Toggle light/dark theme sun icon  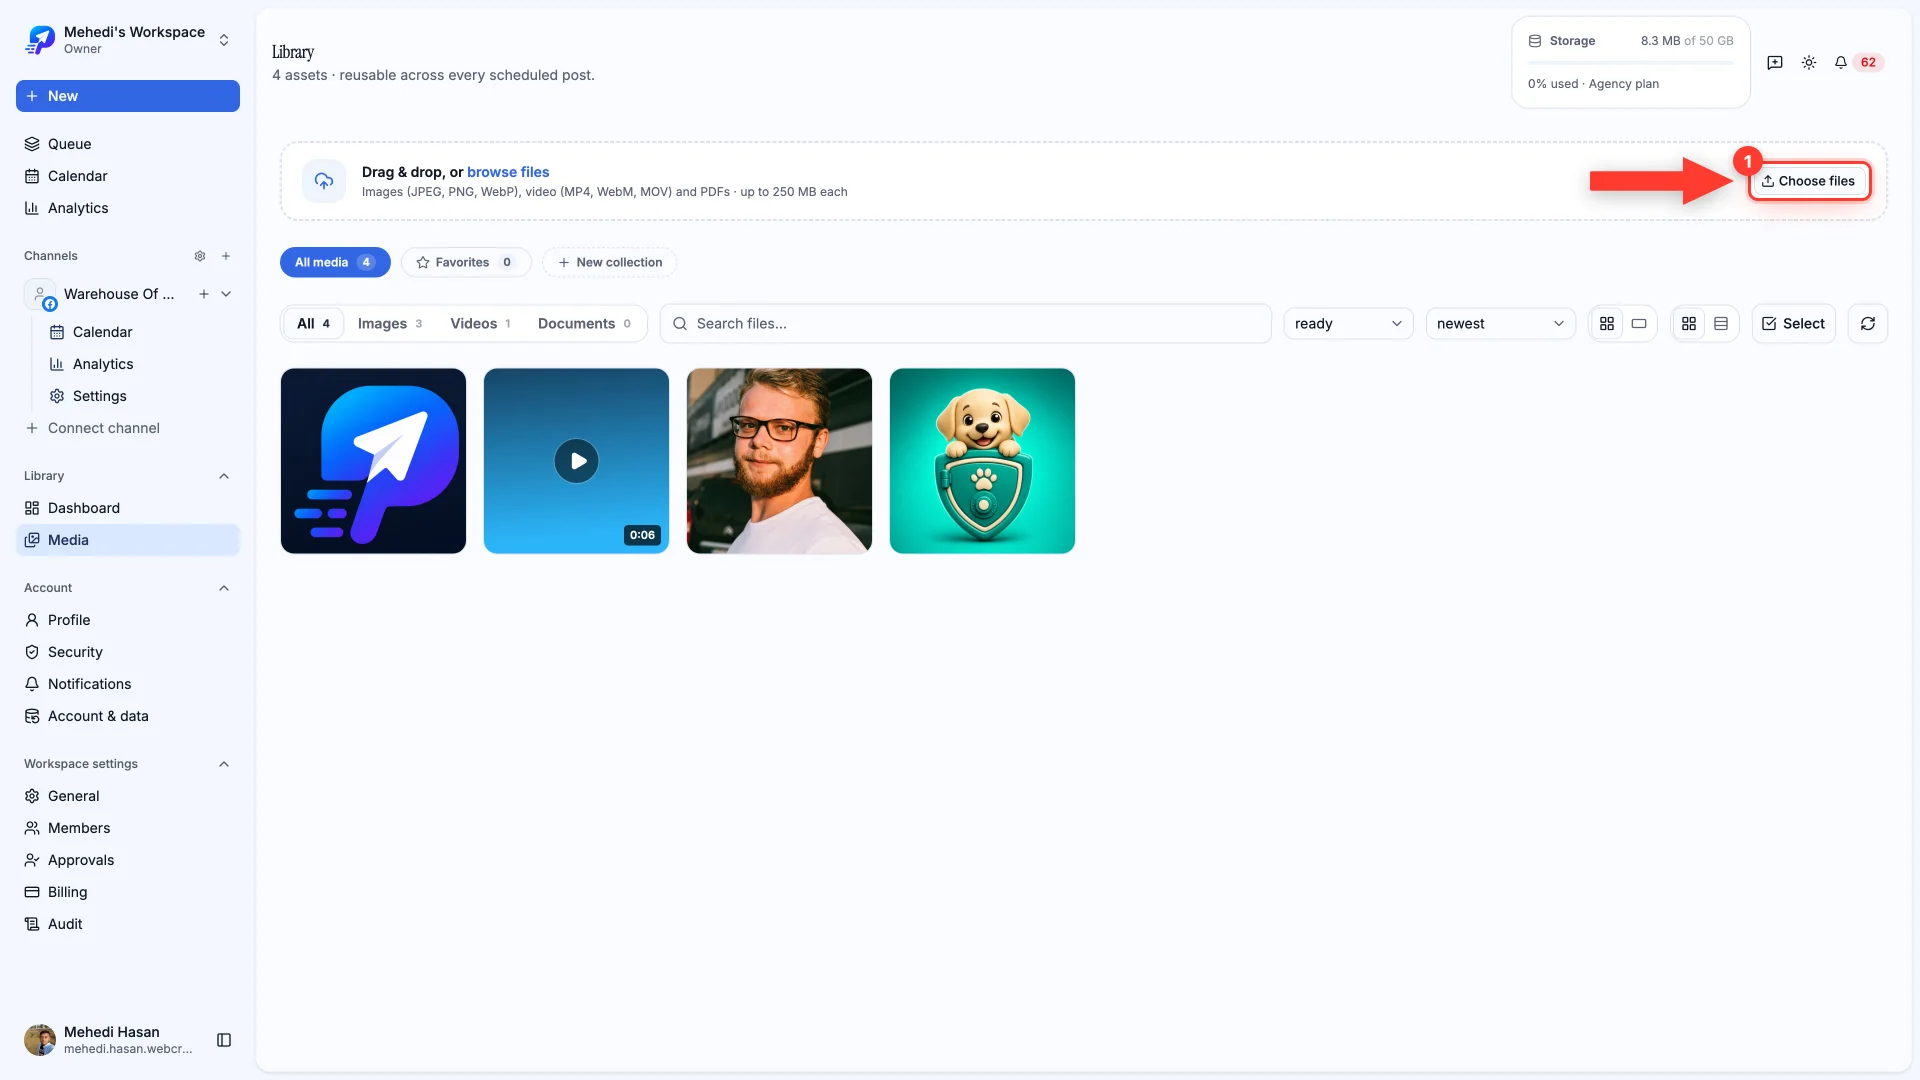[x=1809, y=62]
